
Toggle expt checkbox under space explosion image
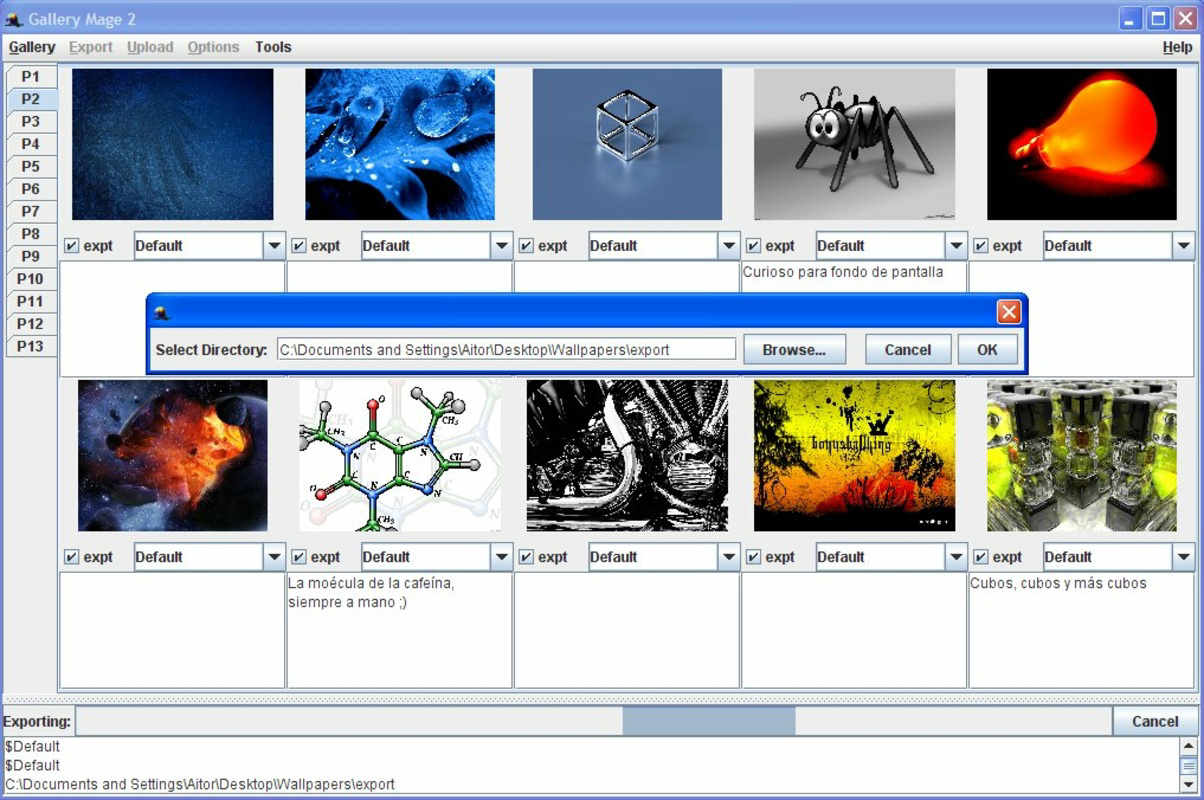(72, 557)
